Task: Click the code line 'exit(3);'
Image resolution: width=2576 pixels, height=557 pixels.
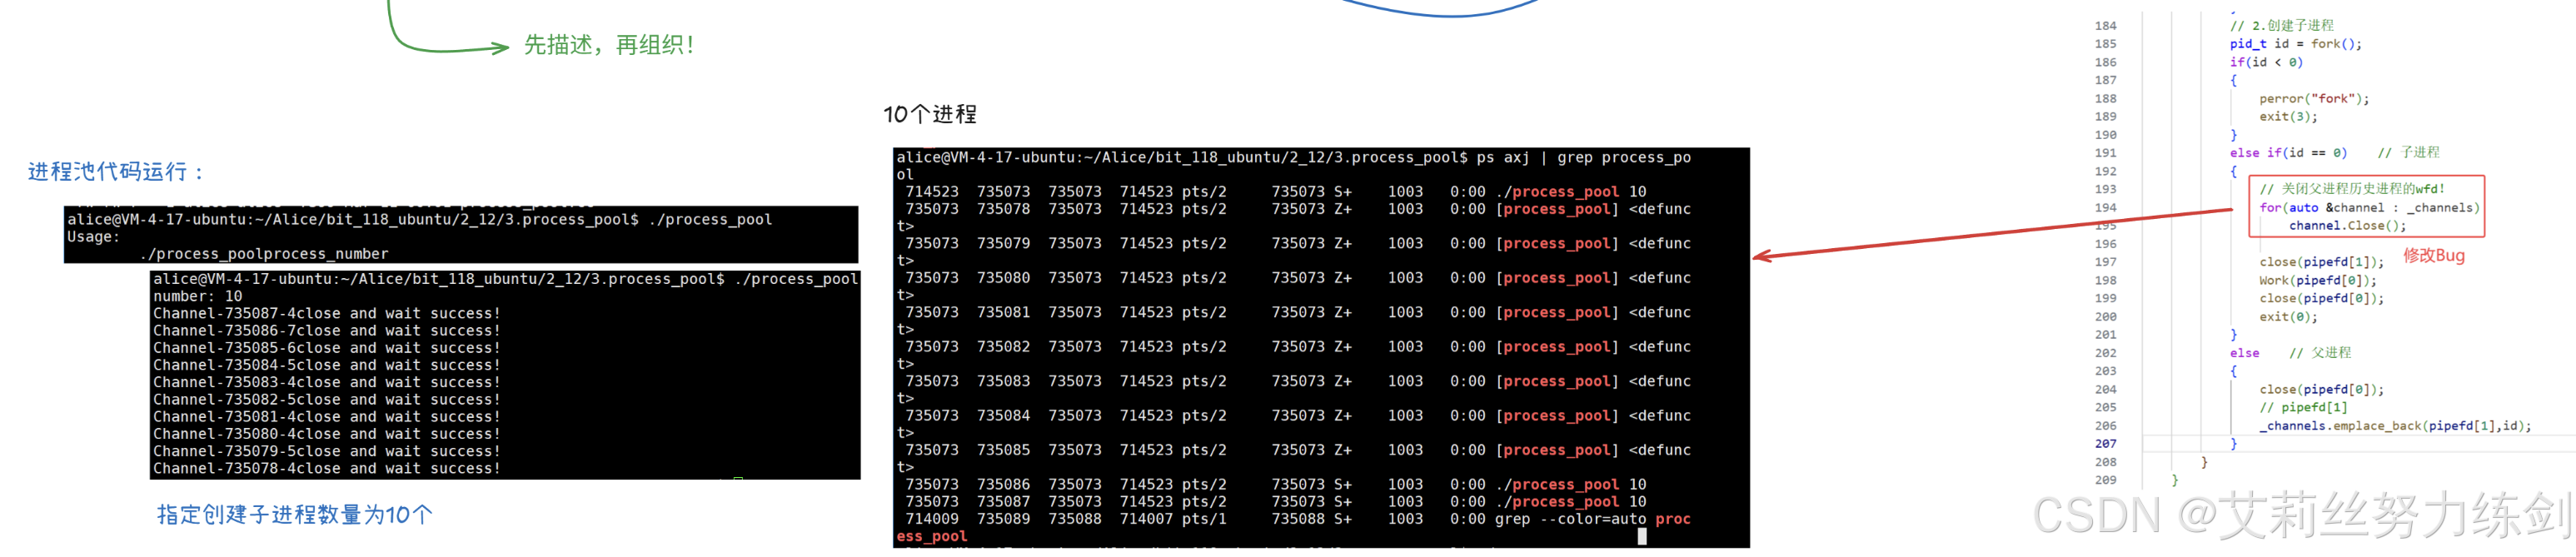Action: pyautogui.click(x=2288, y=117)
